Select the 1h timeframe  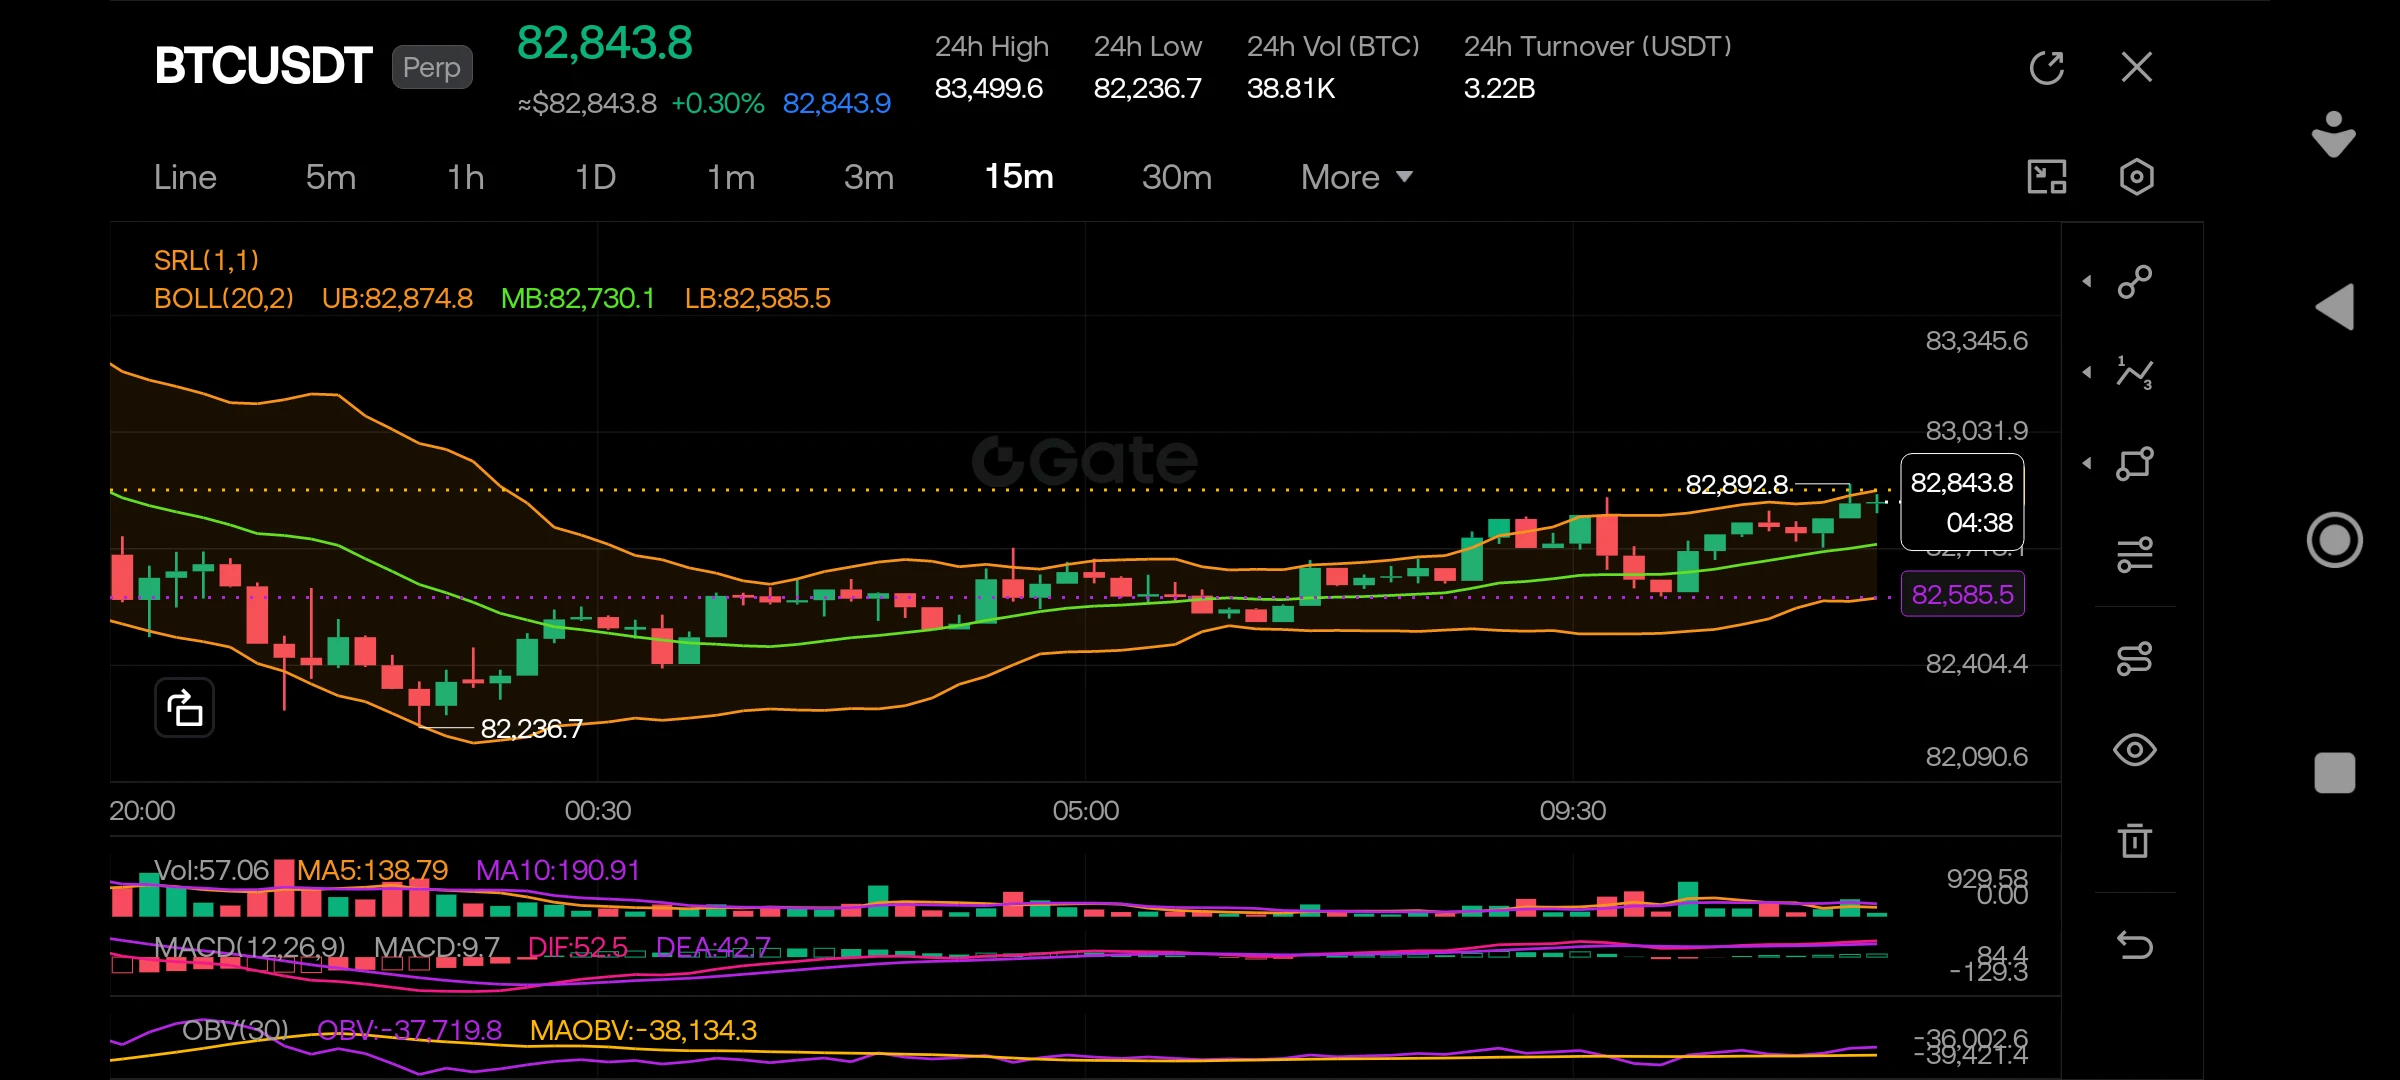click(465, 178)
